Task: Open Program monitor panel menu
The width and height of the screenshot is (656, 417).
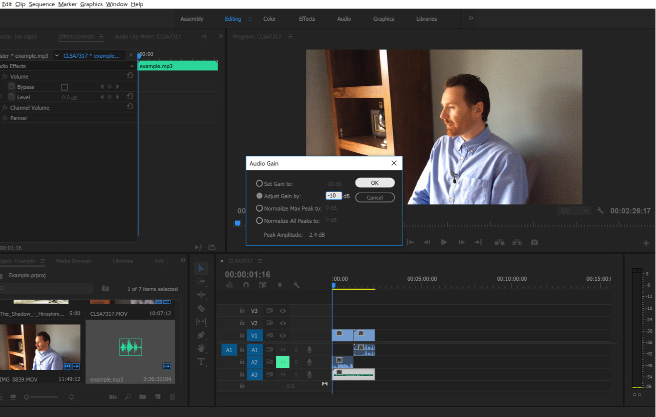Action: (x=290, y=36)
